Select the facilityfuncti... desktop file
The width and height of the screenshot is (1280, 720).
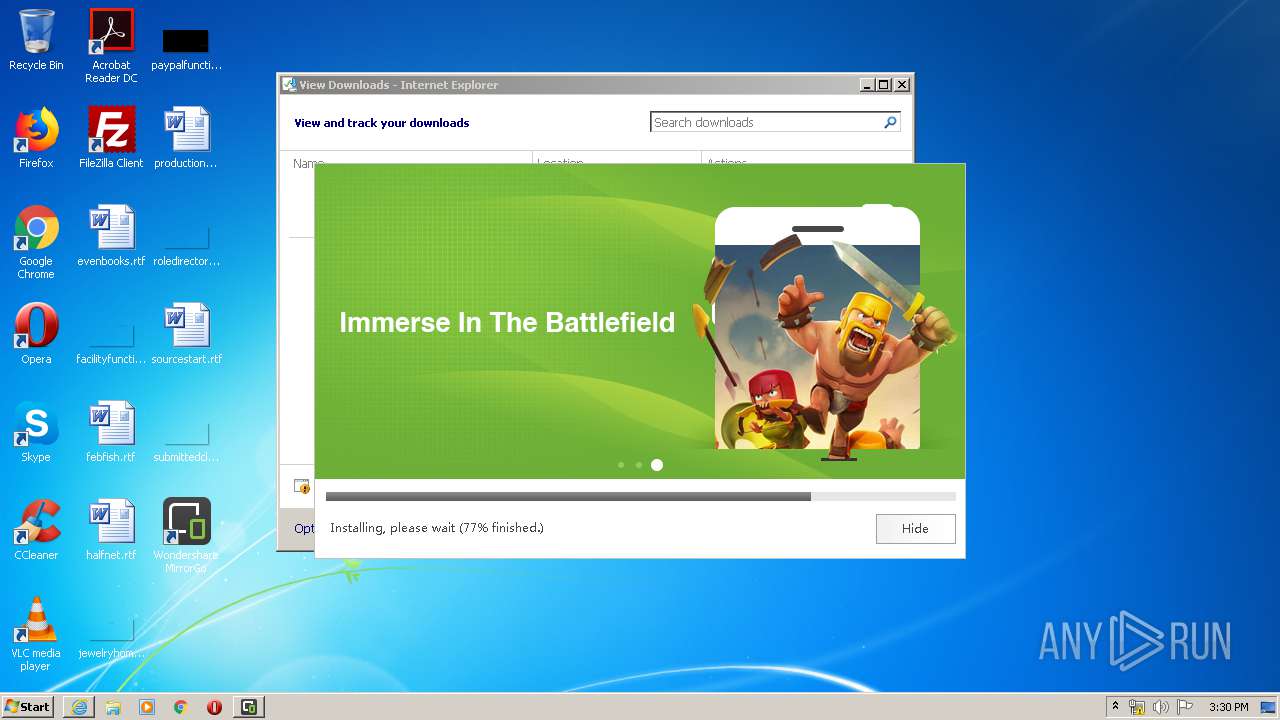click(x=111, y=346)
